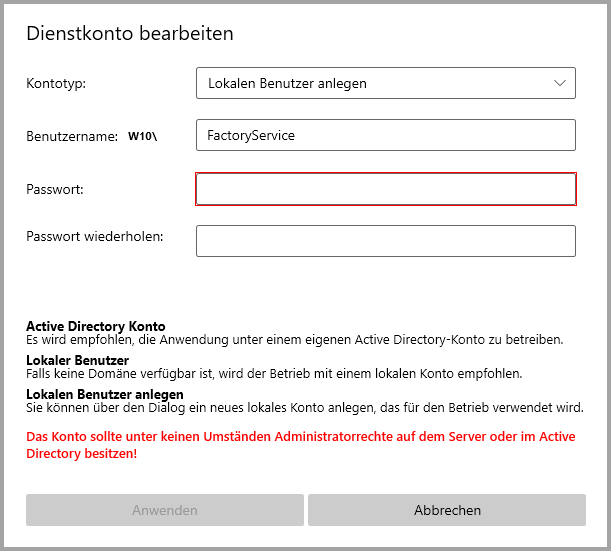Click the Active Directory recommendation description text
Image resolution: width=611 pixels, height=551 pixels.
point(294,340)
